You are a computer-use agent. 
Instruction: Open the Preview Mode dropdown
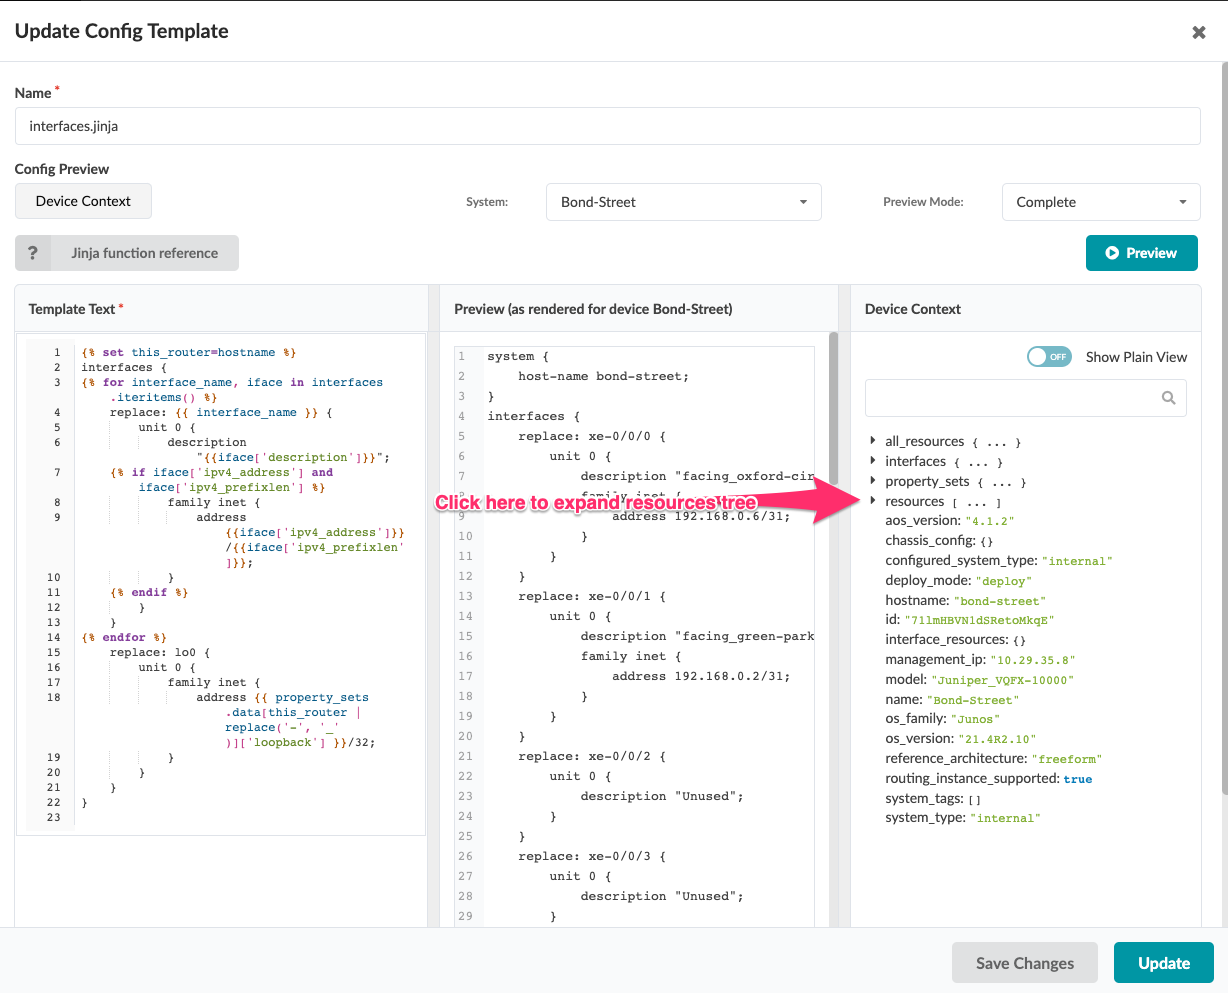pyautogui.click(x=1100, y=202)
